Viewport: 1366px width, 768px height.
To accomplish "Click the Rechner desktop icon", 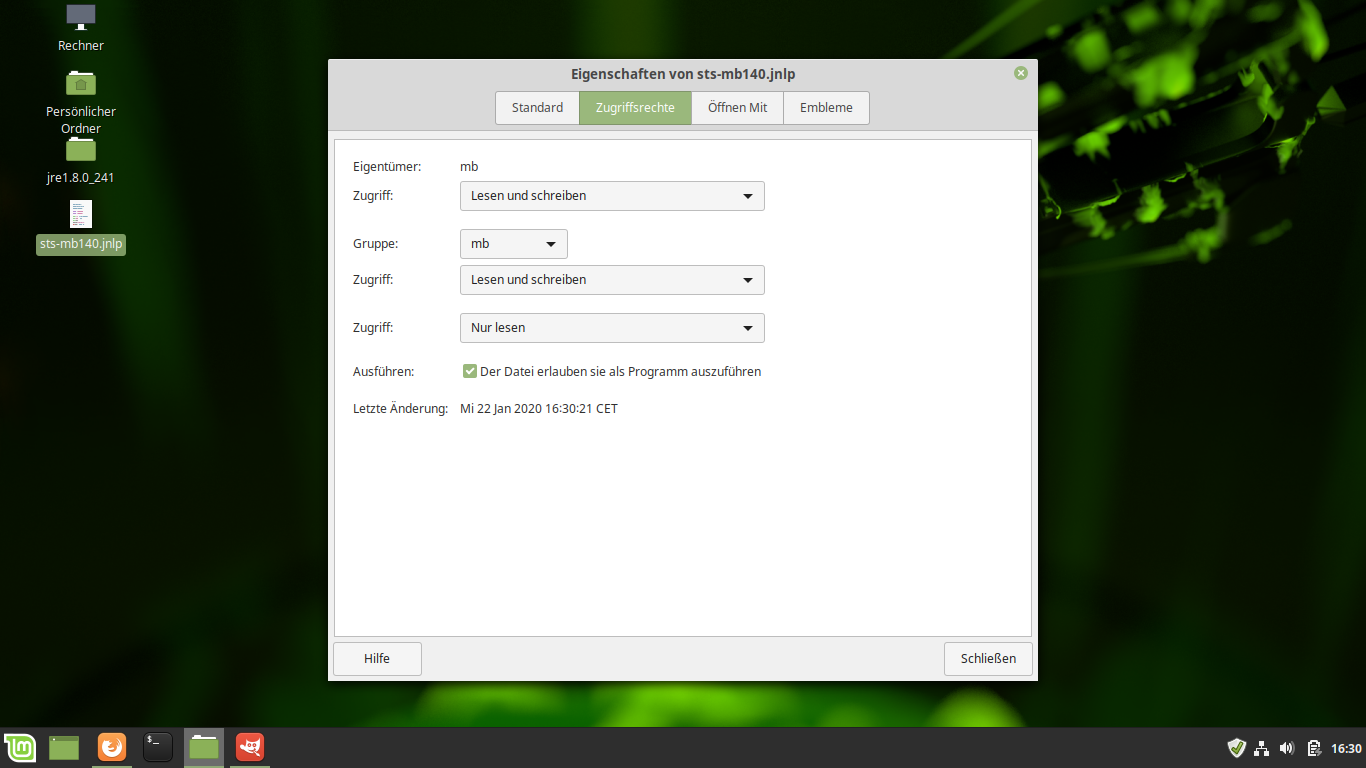I will click(x=81, y=17).
